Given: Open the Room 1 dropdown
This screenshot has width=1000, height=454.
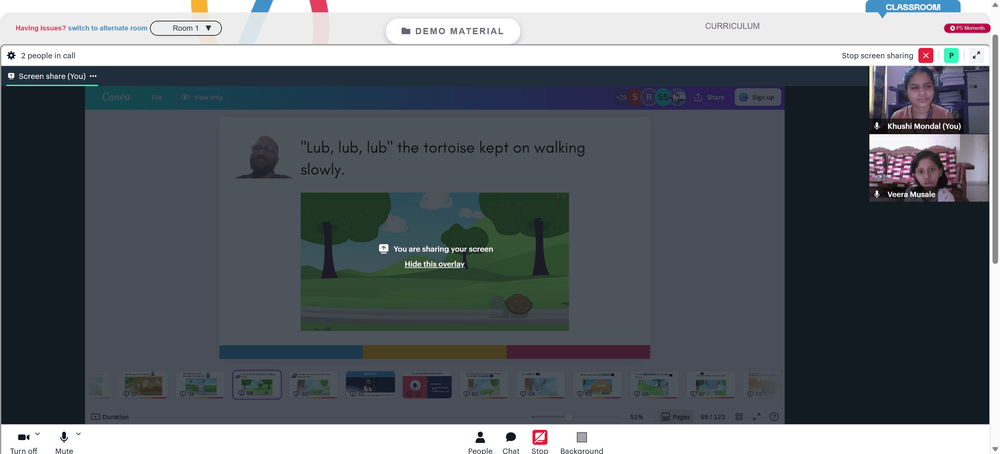Looking at the screenshot, I should (x=186, y=28).
